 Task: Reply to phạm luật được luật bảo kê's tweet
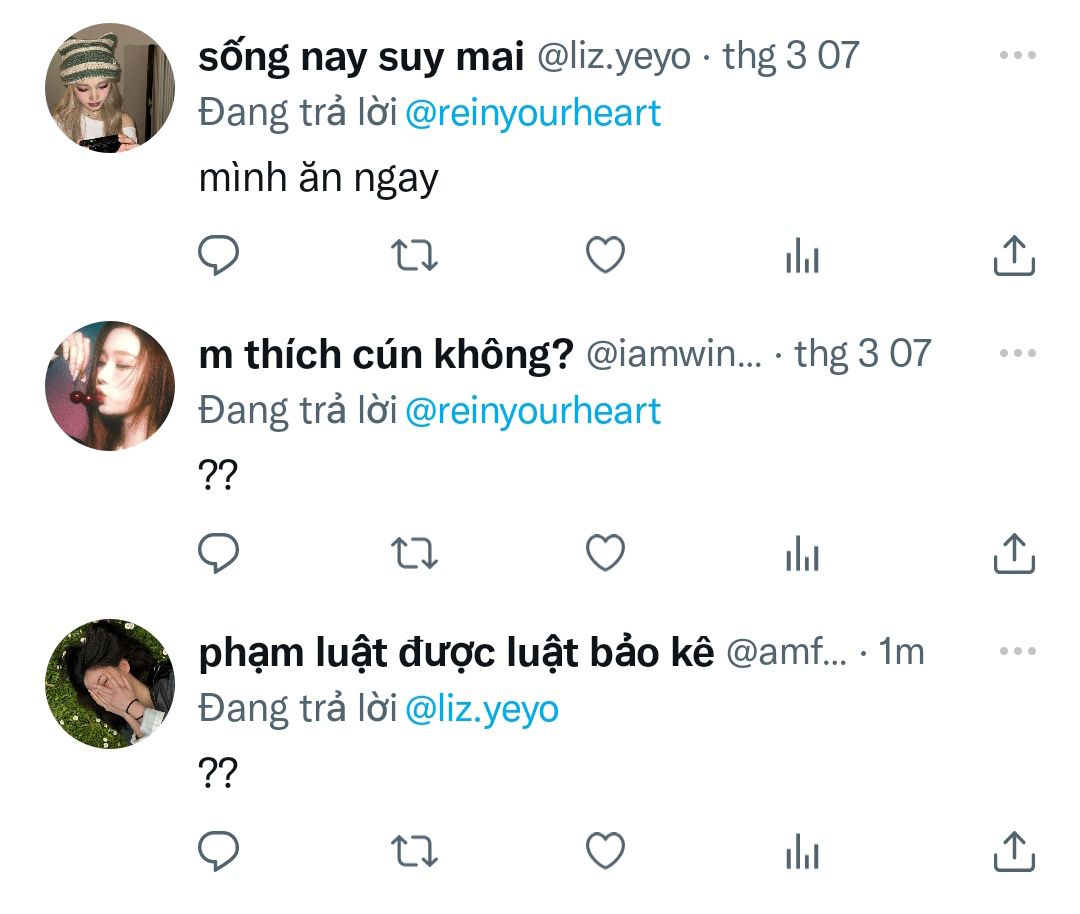point(217,851)
